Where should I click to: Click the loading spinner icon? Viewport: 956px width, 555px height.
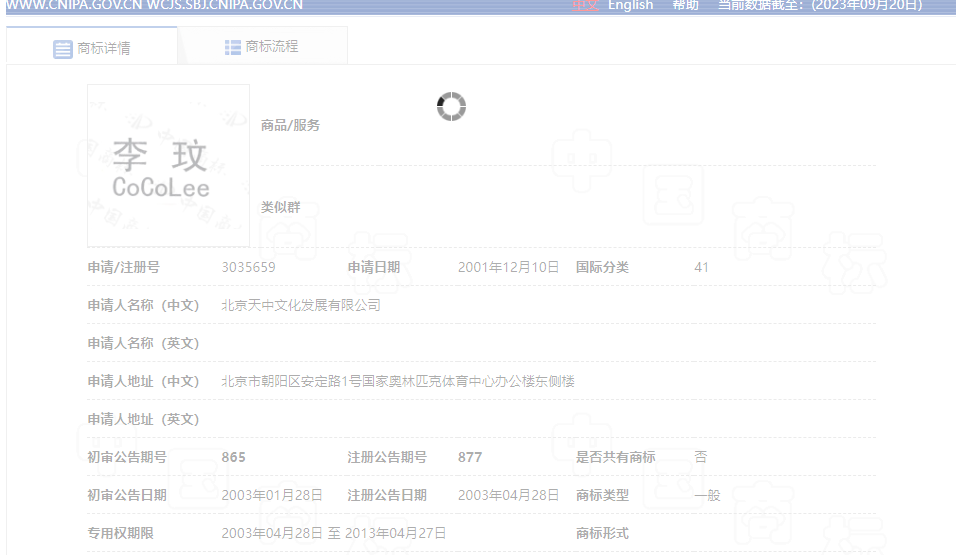(x=451, y=107)
